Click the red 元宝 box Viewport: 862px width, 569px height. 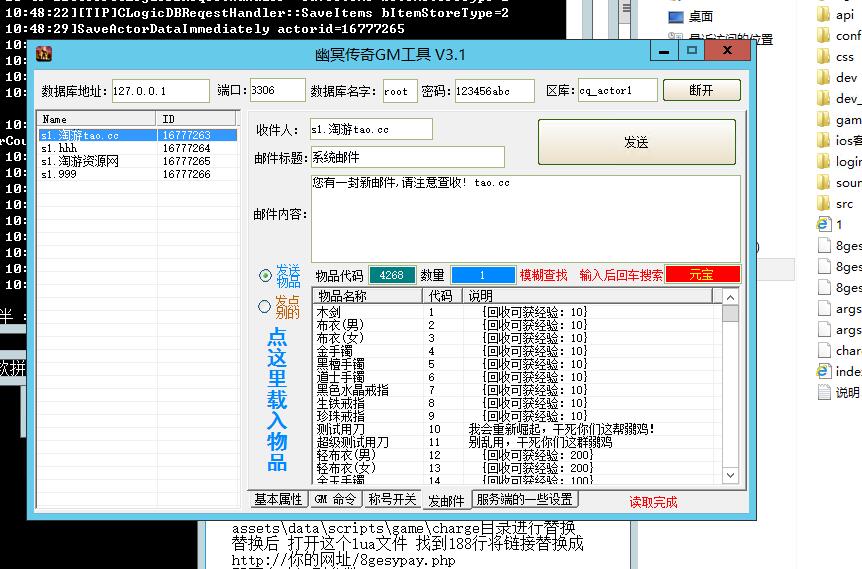702,275
